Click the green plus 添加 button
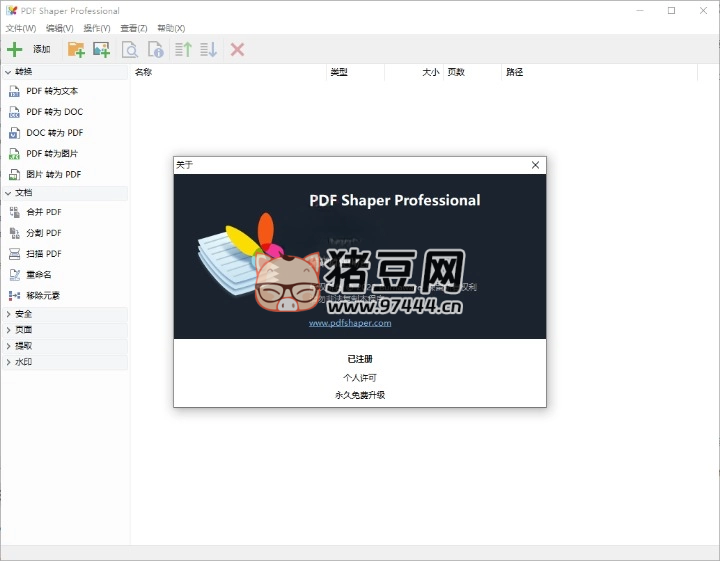This screenshot has width=720, height=561. pos(28,49)
